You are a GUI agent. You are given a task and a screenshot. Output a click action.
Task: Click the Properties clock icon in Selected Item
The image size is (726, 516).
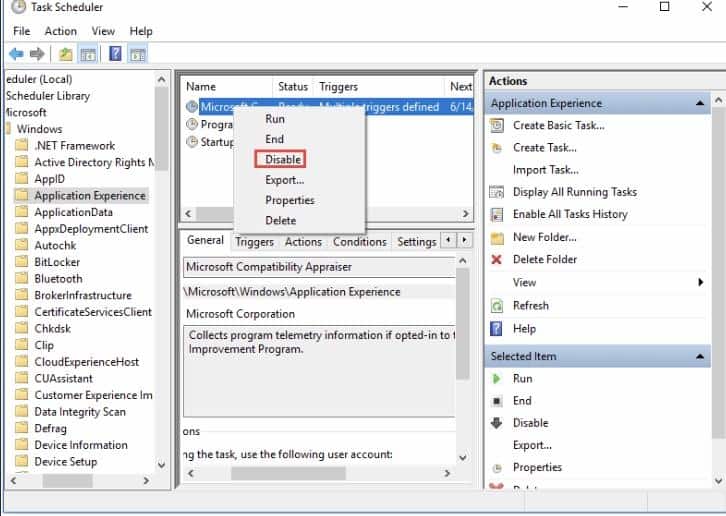coord(497,468)
